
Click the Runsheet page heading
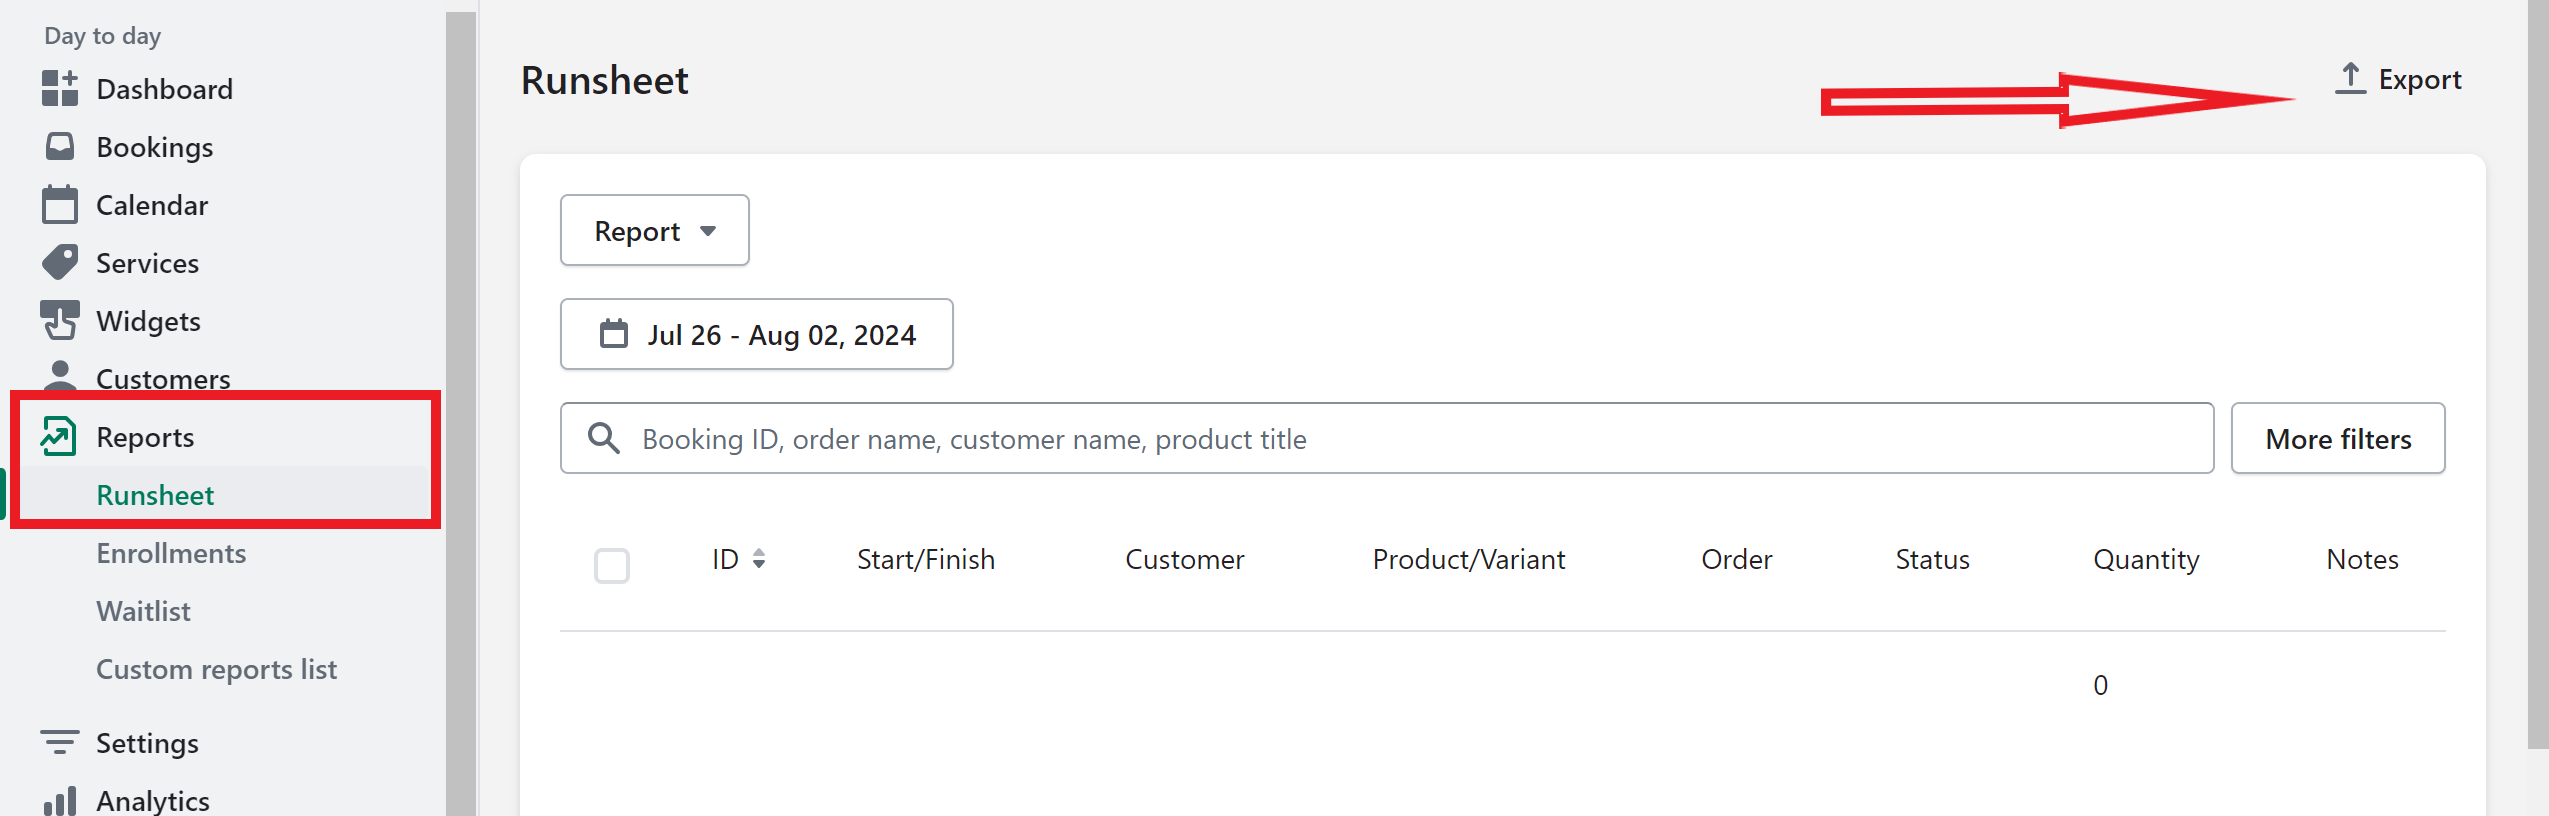click(x=604, y=80)
